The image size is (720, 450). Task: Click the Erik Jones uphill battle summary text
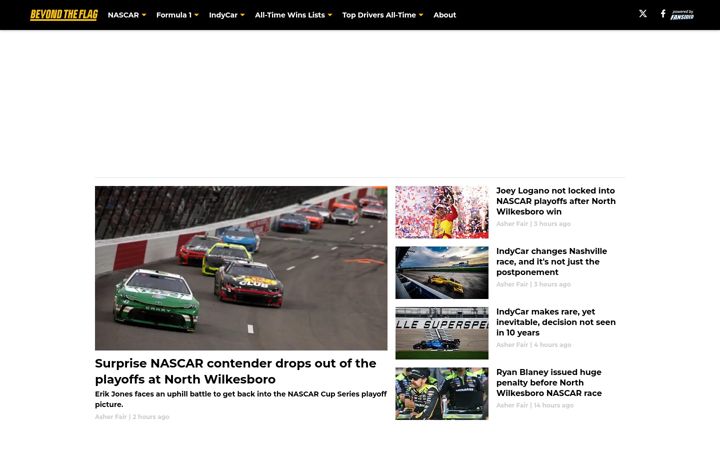[241, 399]
